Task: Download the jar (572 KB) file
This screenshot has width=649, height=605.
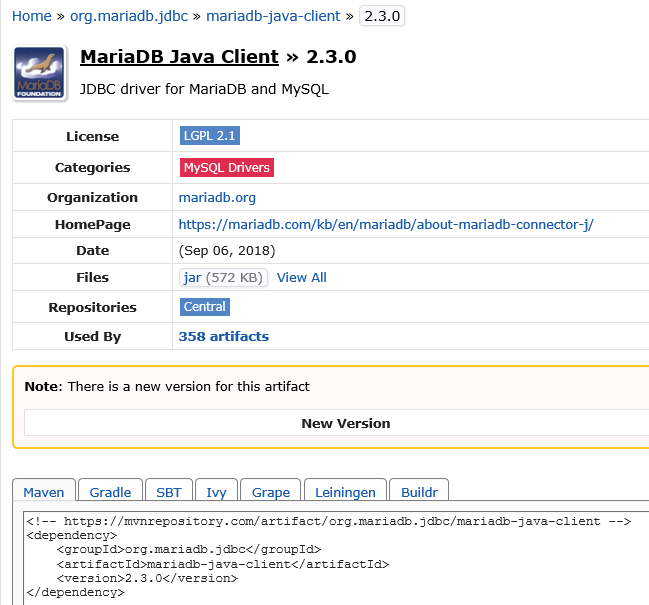Action: pos(224,277)
